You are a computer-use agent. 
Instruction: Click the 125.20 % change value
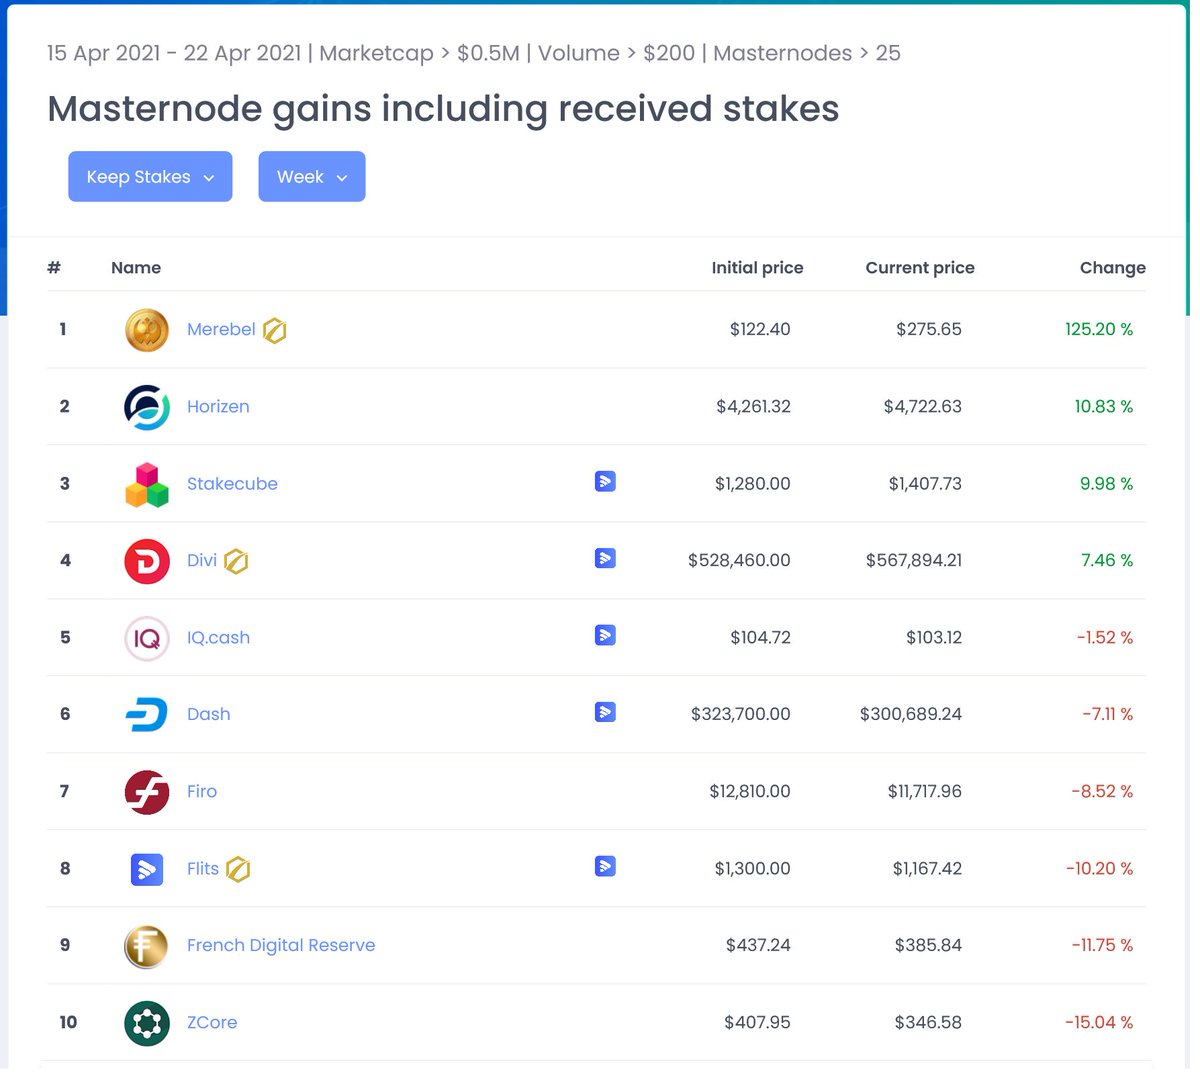pyautogui.click(x=1099, y=330)
